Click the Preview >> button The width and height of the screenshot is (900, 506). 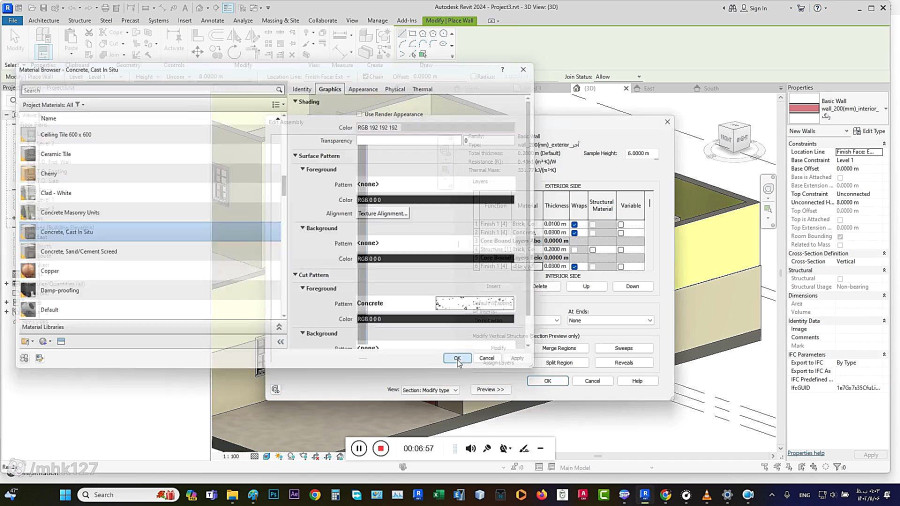click(490, 390)
